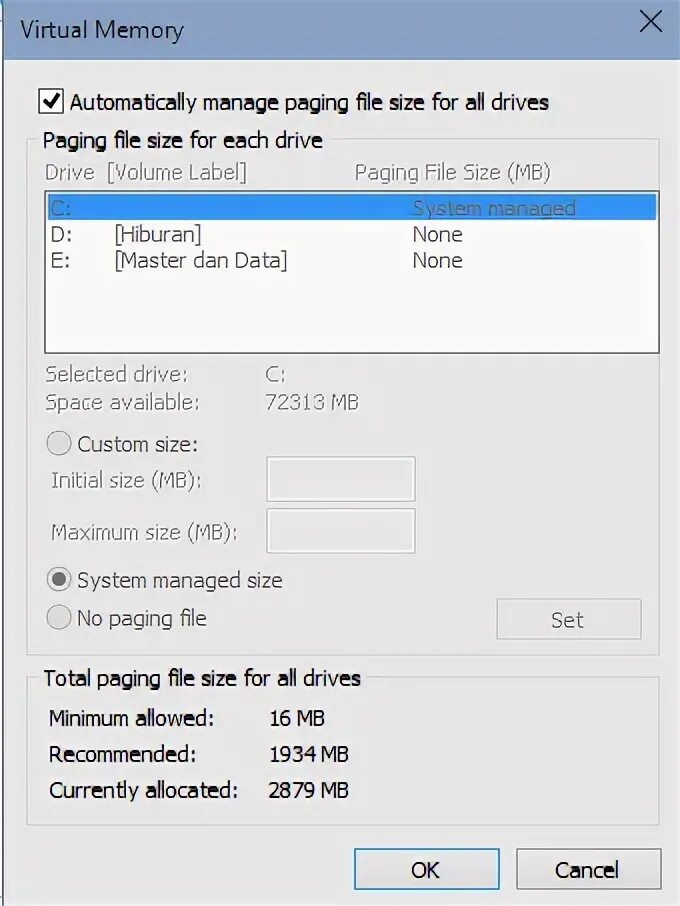Click the Currently allocated 2879 MB value
The height and width of the screenshot is (906, 680).
point(309,790)
